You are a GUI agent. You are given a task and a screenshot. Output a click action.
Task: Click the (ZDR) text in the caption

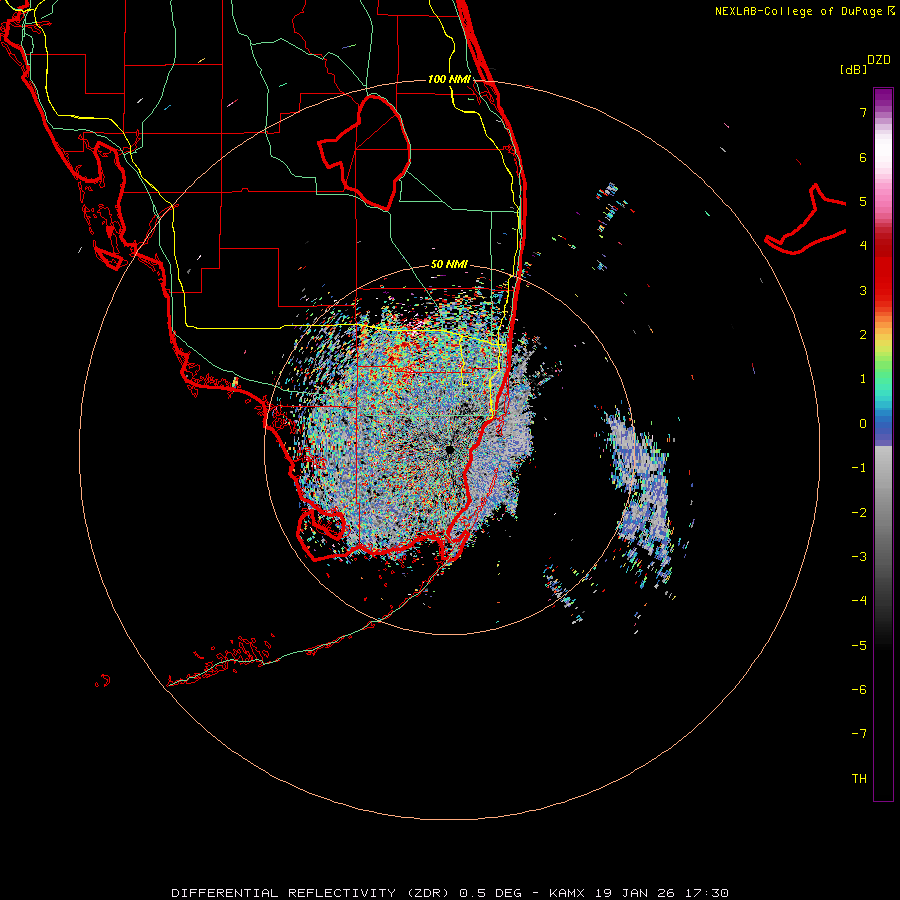[x=428, y=893]
